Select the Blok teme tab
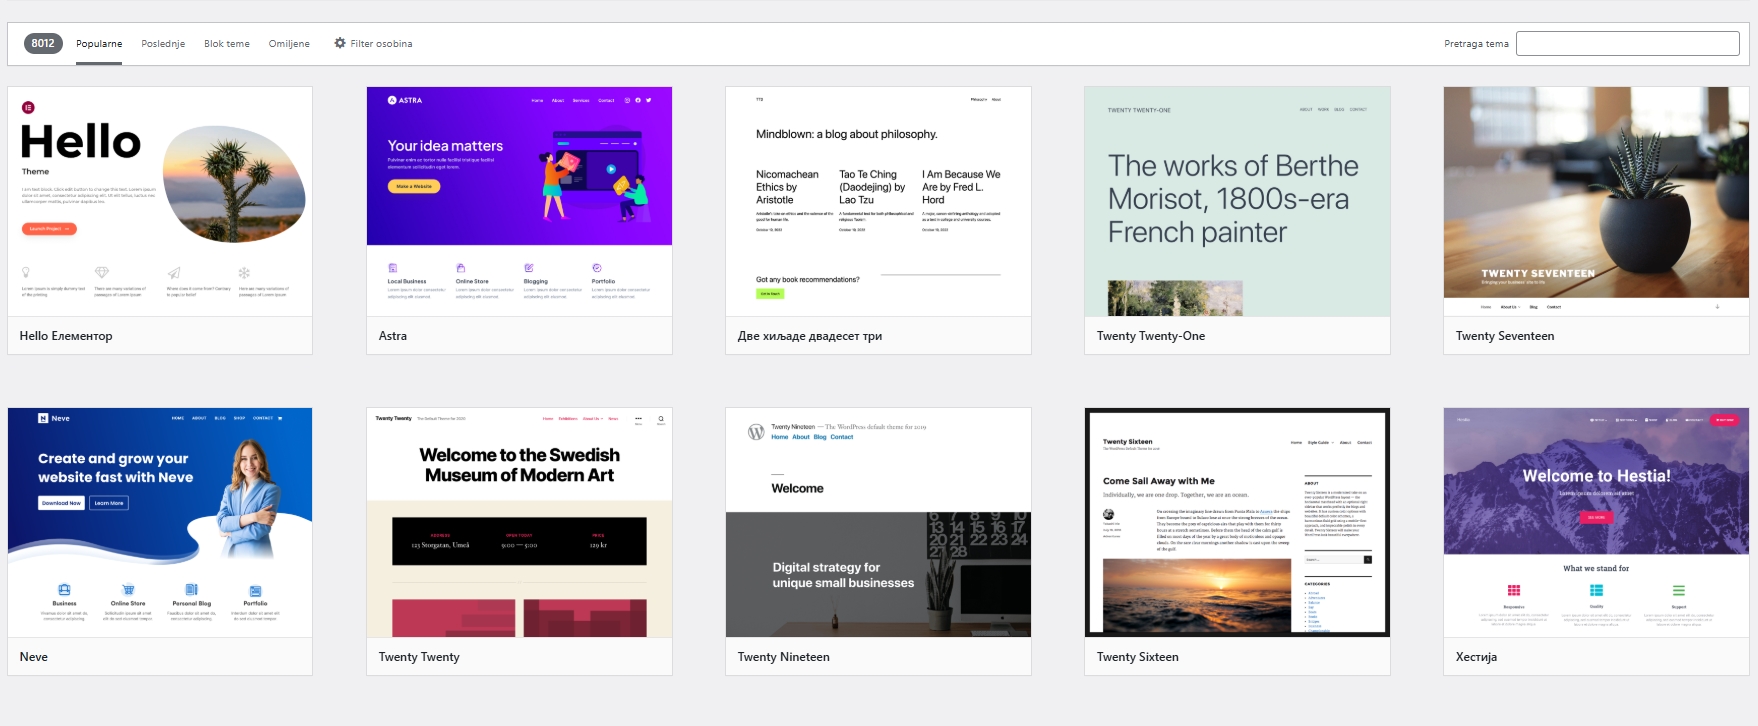Viewport: 1758px width, 726px height. (x=227, y=44)
